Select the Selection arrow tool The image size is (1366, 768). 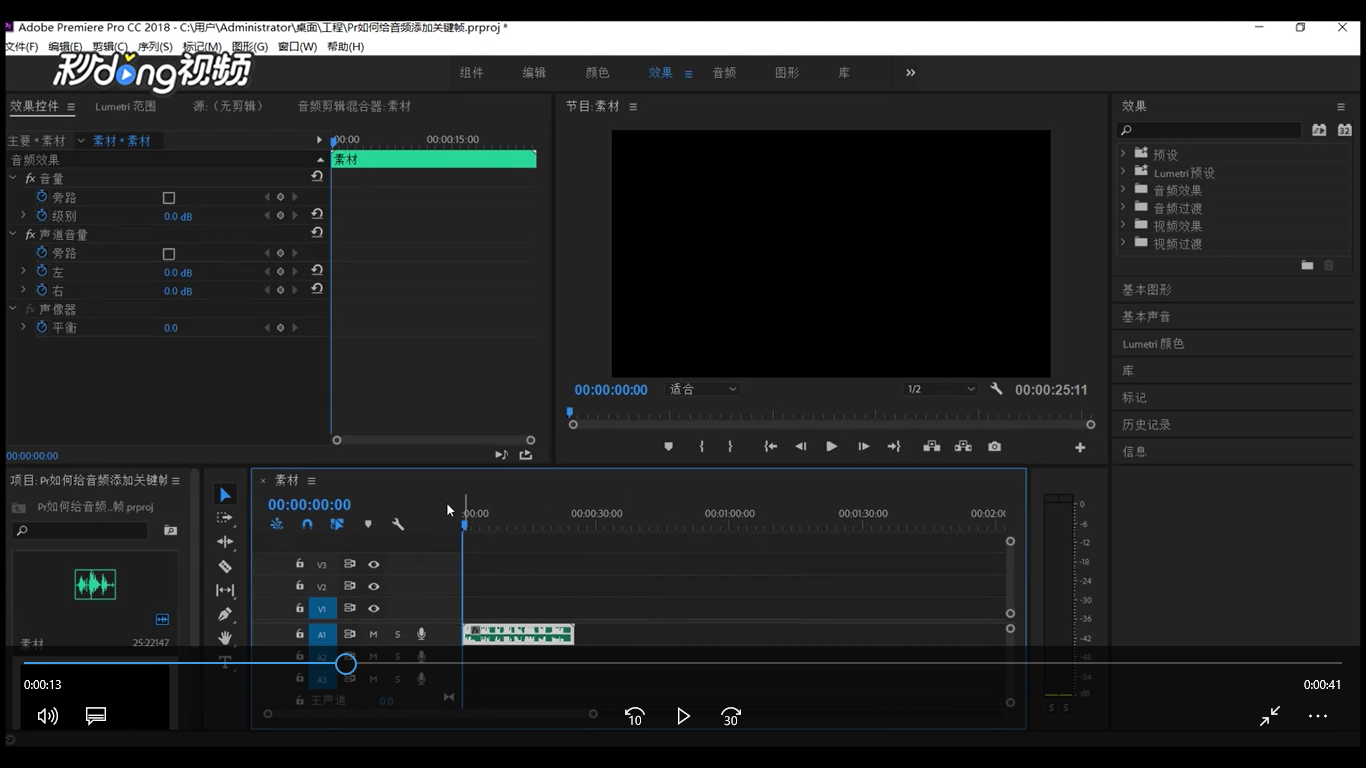click(x=225, y=495)
